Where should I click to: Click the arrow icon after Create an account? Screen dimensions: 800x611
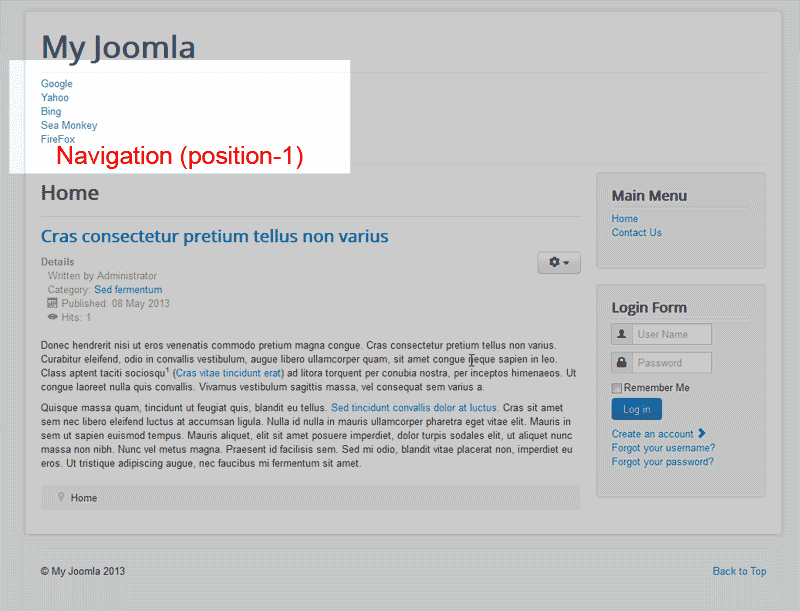(x=702, y=433)
